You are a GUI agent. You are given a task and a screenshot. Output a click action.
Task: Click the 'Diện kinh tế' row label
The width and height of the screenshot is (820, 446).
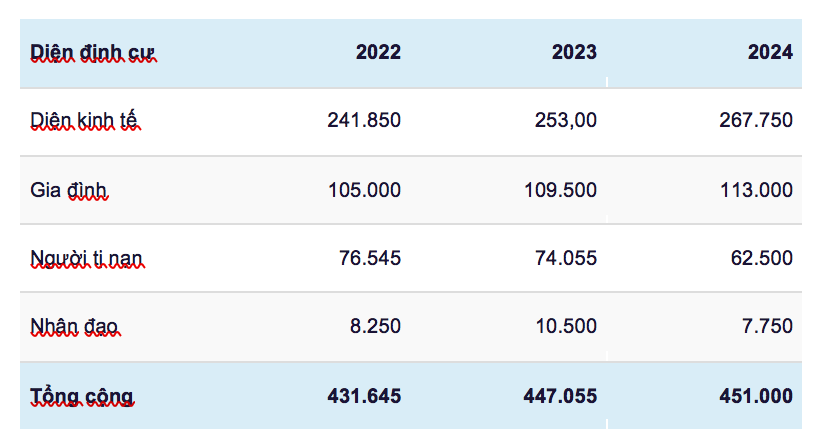(85, 120)
